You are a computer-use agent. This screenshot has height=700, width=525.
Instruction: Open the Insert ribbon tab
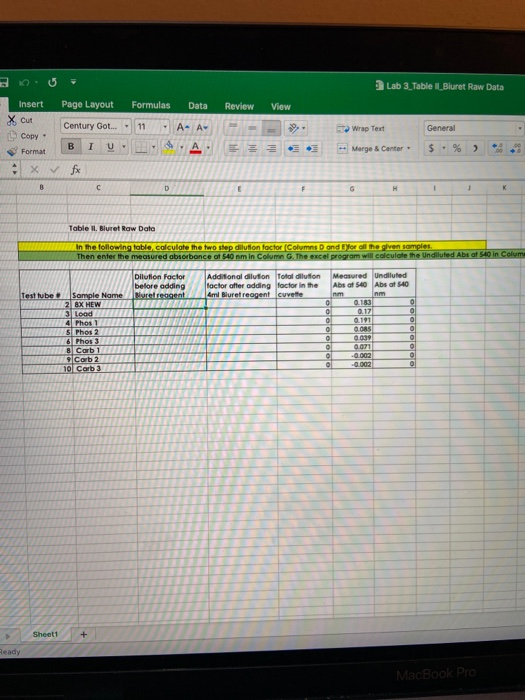[31, 104]
